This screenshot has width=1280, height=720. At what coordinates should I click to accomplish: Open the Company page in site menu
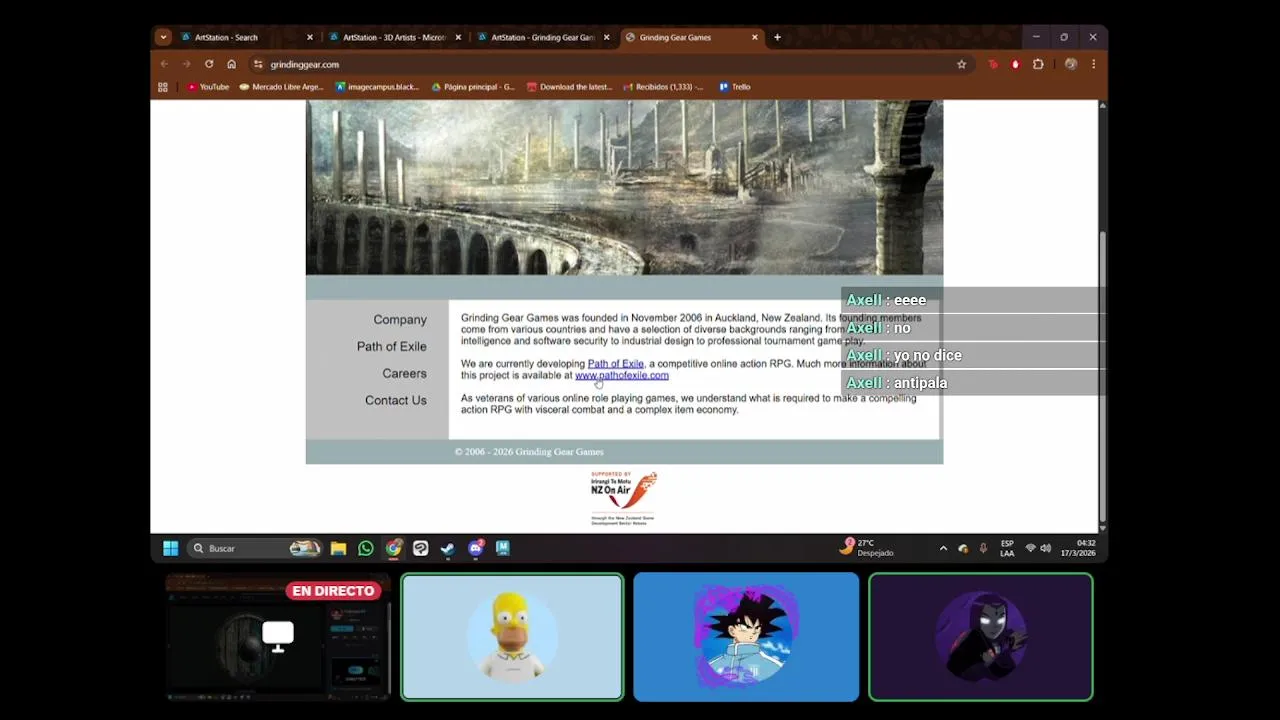tap(400, 320)
